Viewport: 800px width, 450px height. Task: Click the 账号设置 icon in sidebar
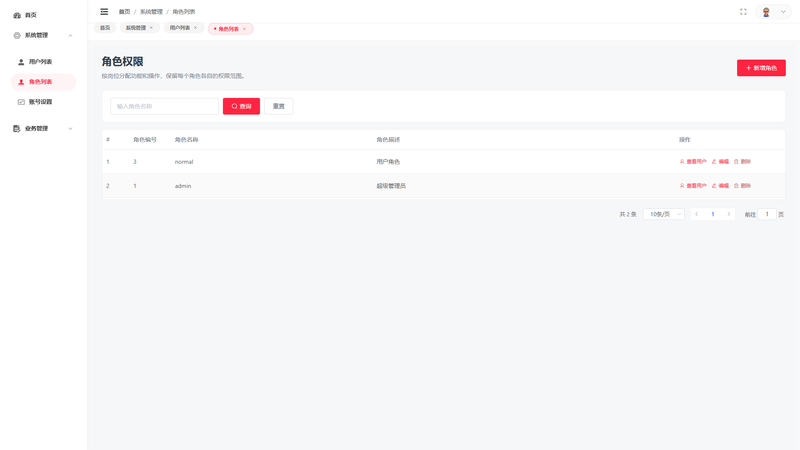(x=21, y=102)
